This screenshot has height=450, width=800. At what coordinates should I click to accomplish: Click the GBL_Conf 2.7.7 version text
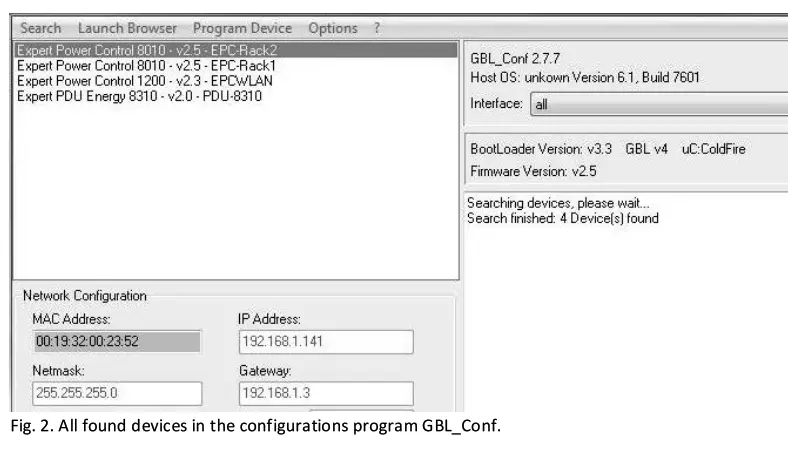[x=516, y=58]
